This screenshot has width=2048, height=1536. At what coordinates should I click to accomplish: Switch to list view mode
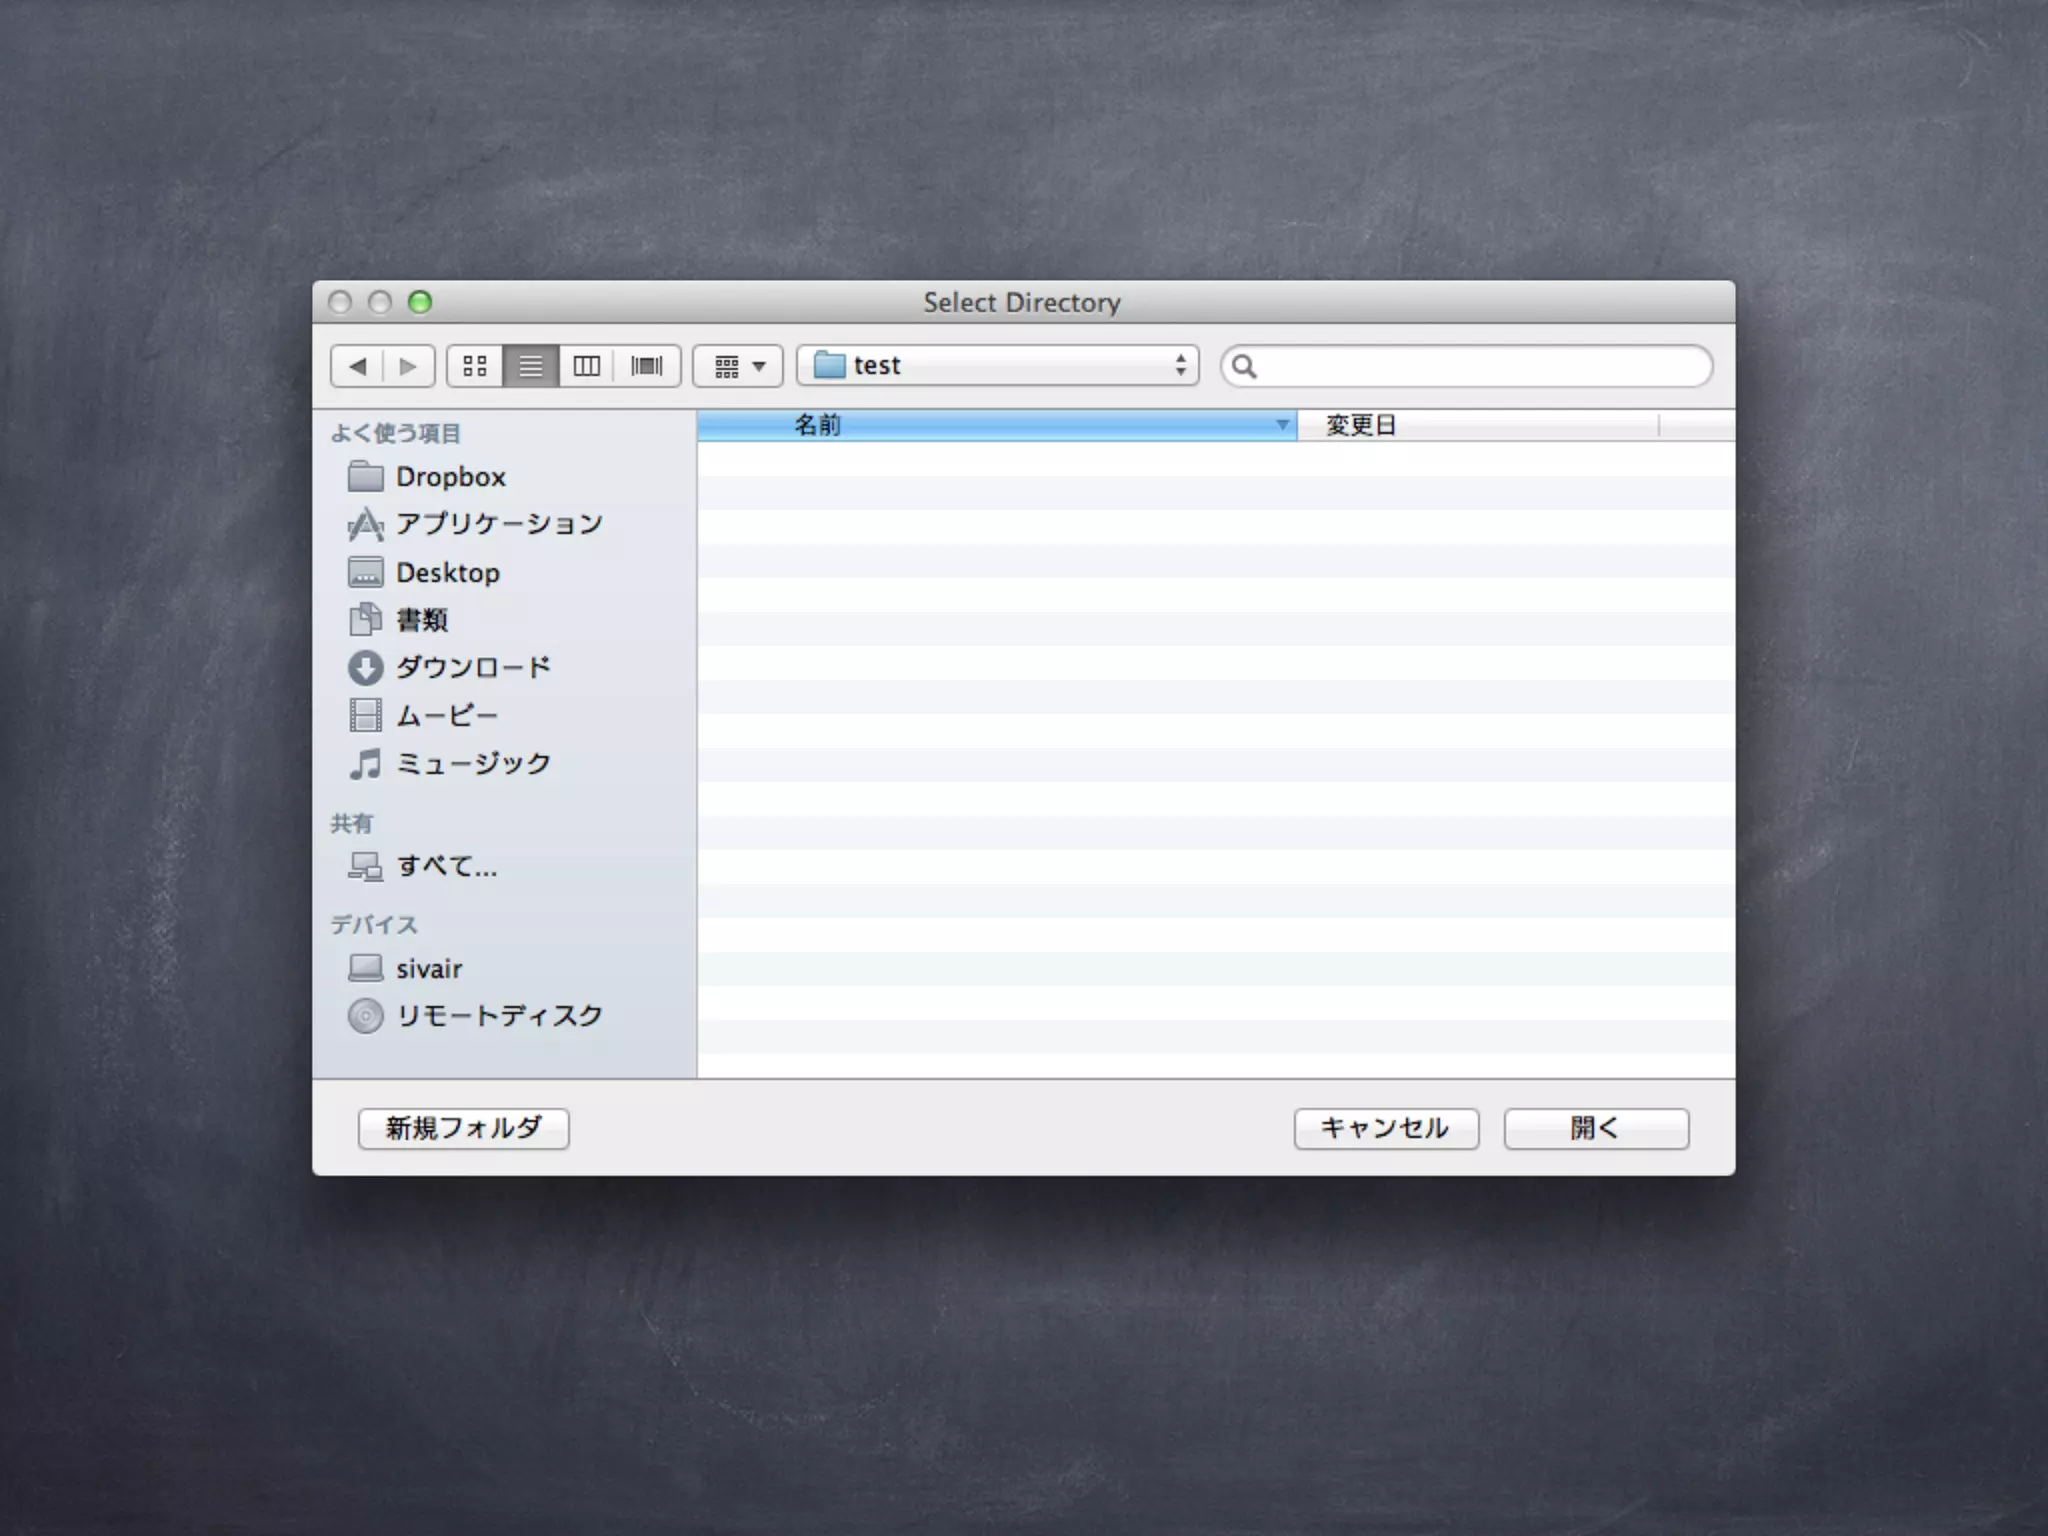pos(531,366)
